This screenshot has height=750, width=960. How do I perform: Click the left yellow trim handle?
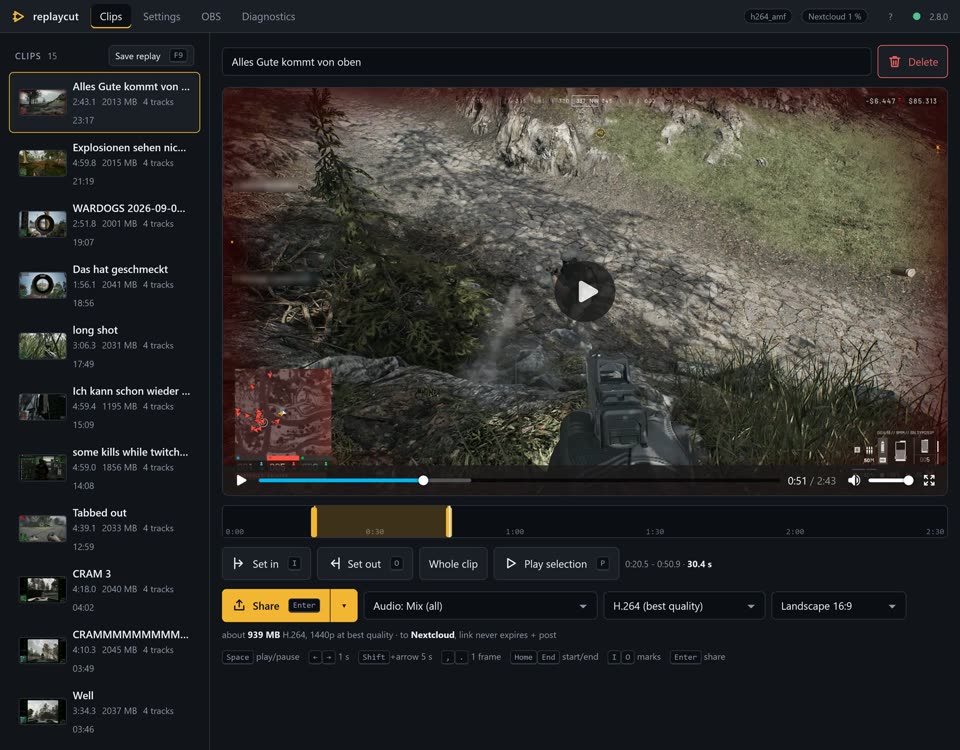[x=314, y=522]
